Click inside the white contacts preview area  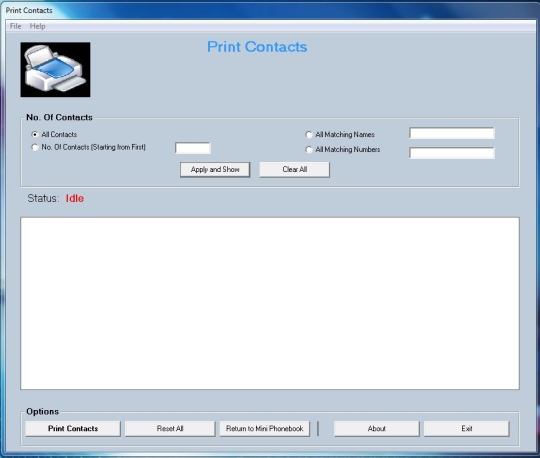click(270, 303)
